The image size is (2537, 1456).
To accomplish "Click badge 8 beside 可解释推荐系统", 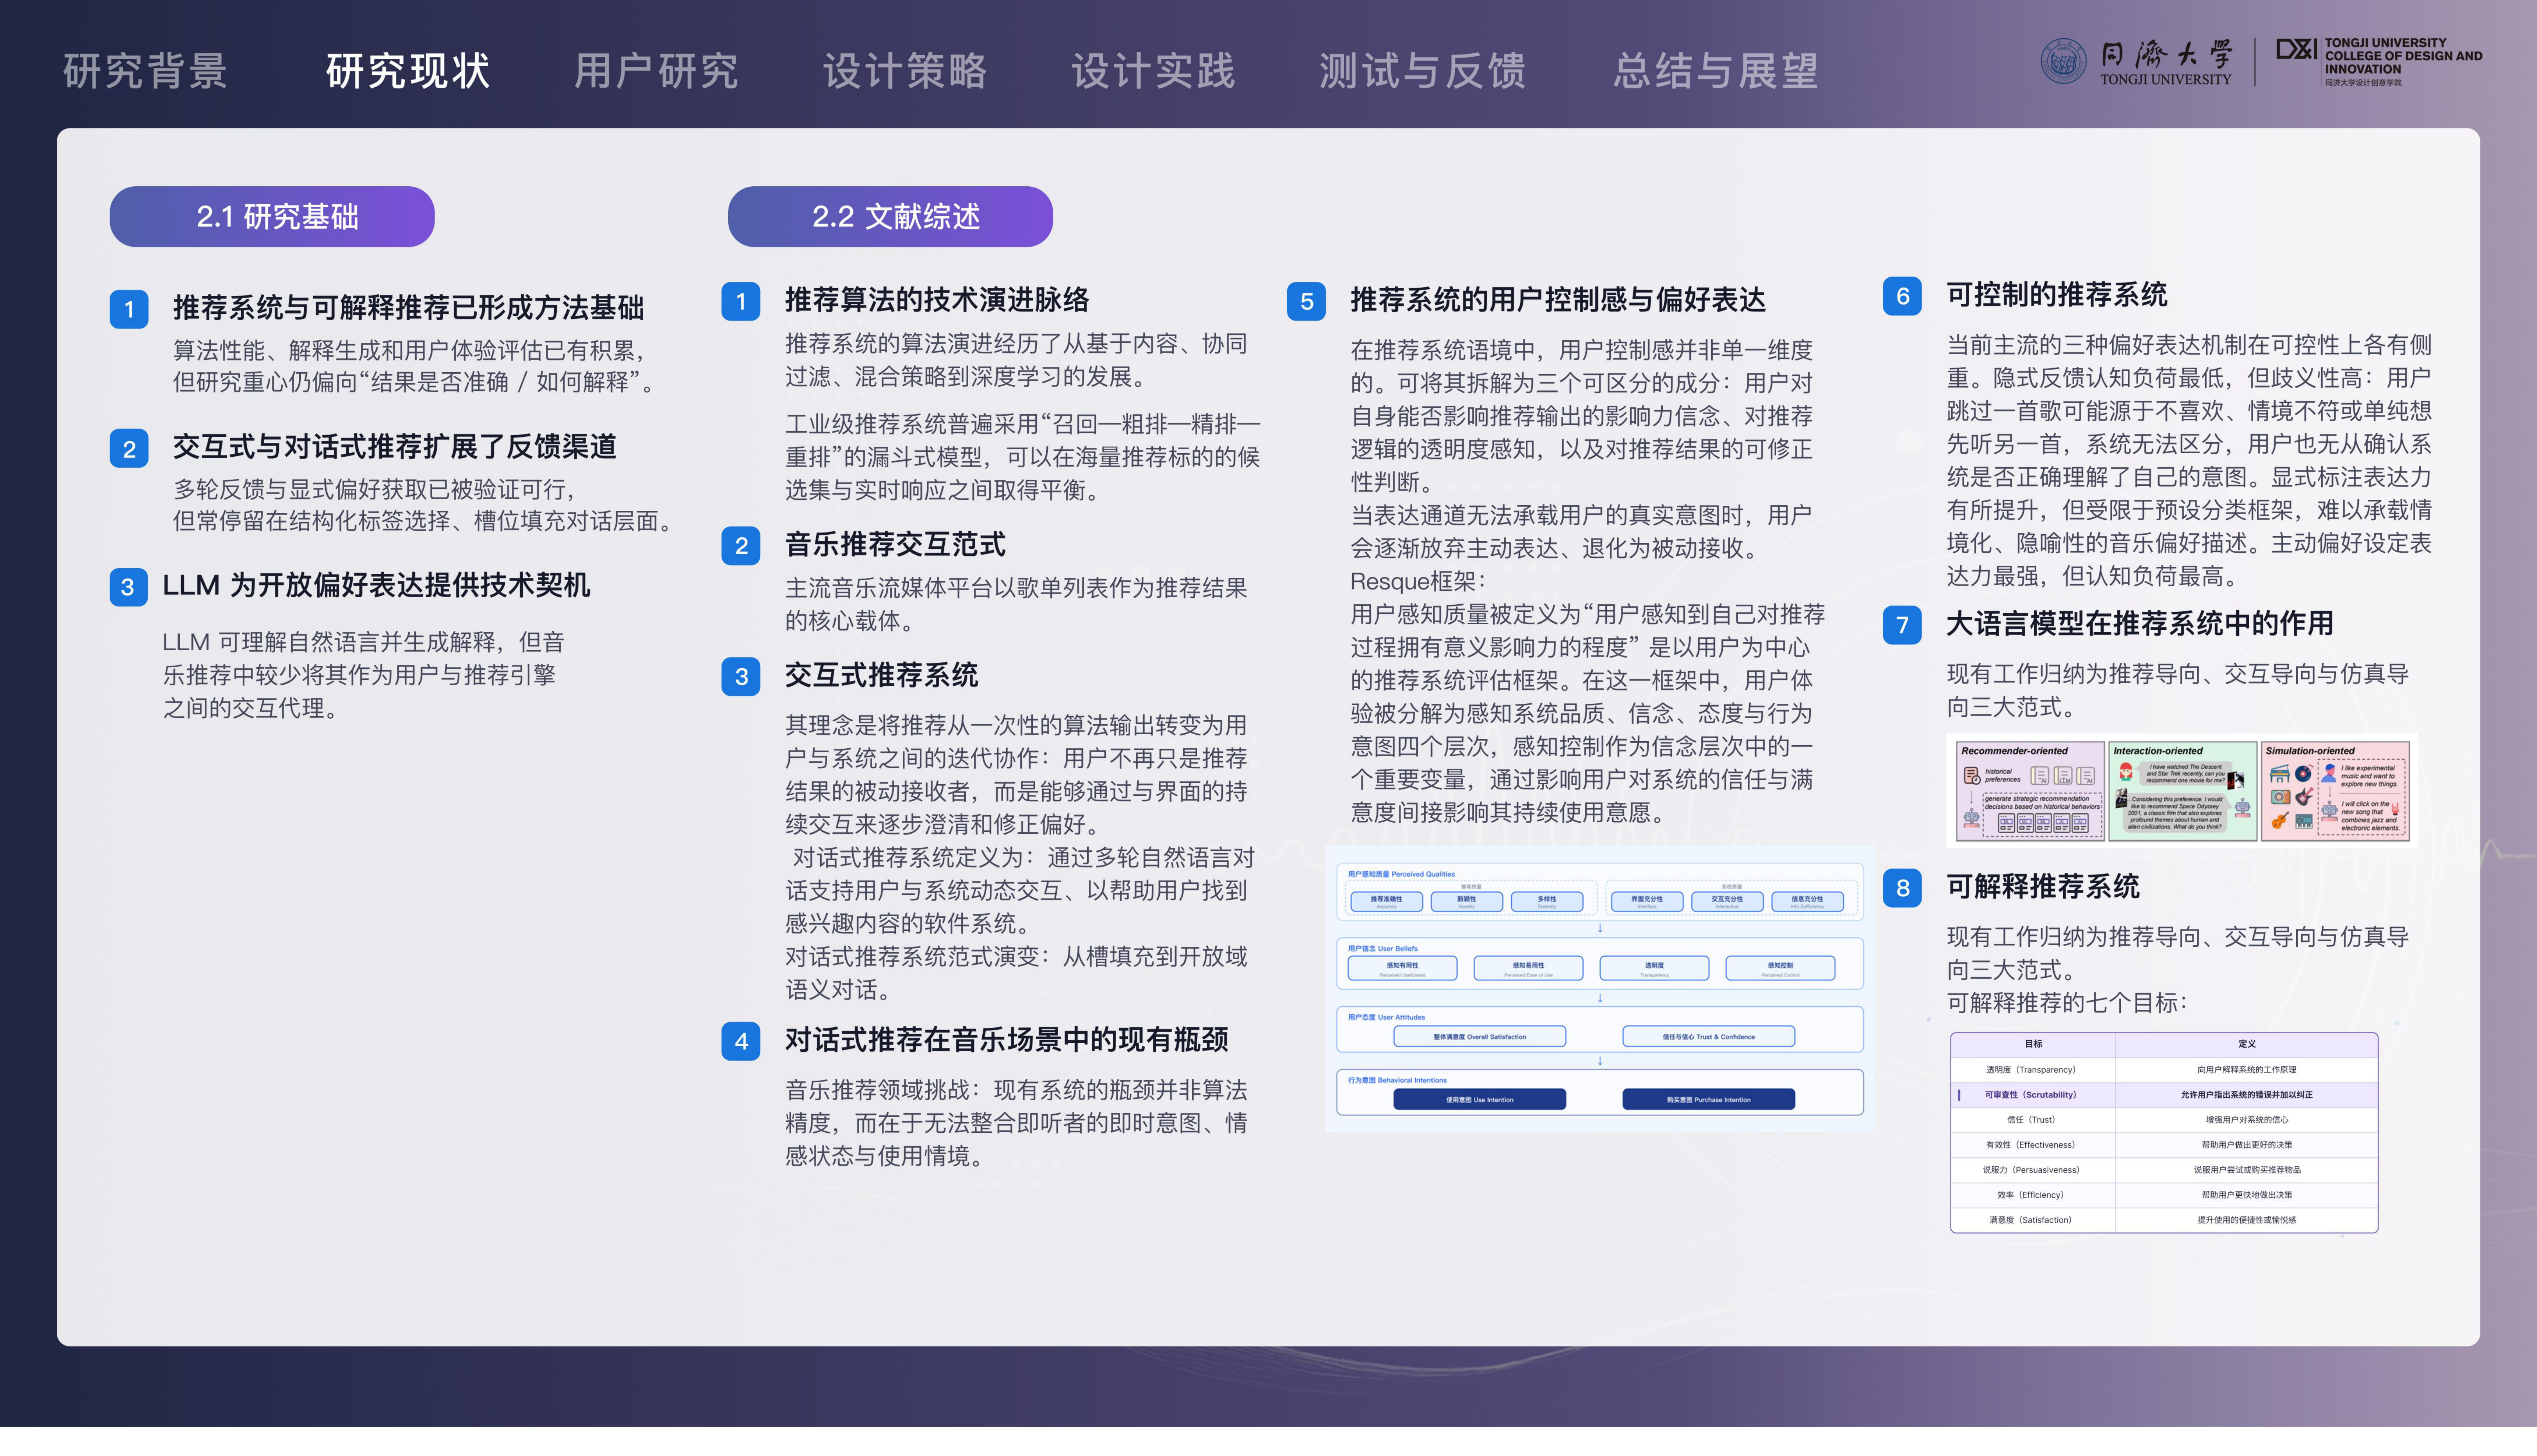I will 1902,888.
